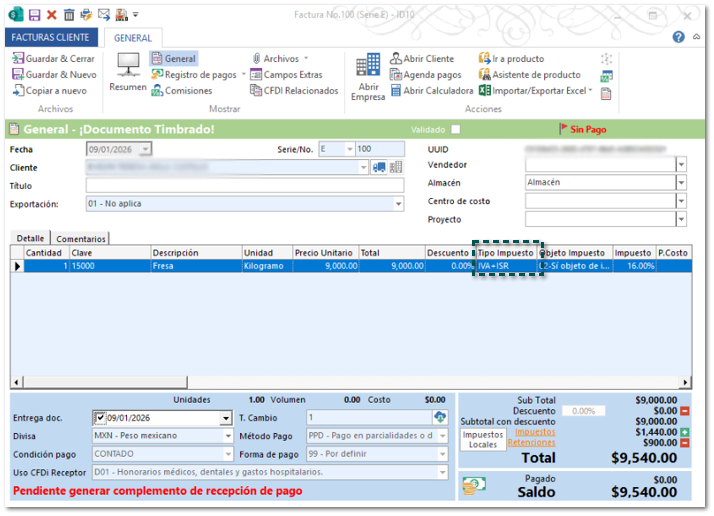The width and height of the screenshot is (714, 516).
Task: Open the FACTURAS CLIENTE ribbon tab
Action: 49,38
